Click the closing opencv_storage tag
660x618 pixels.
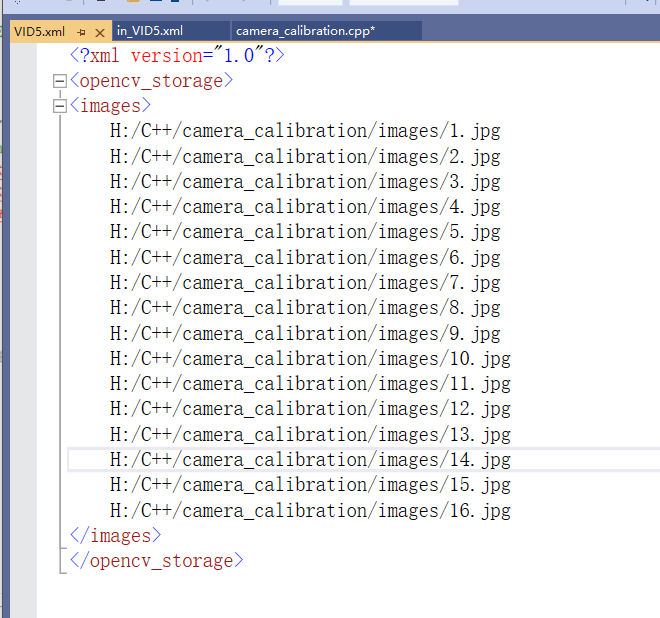tap(157, 561)
